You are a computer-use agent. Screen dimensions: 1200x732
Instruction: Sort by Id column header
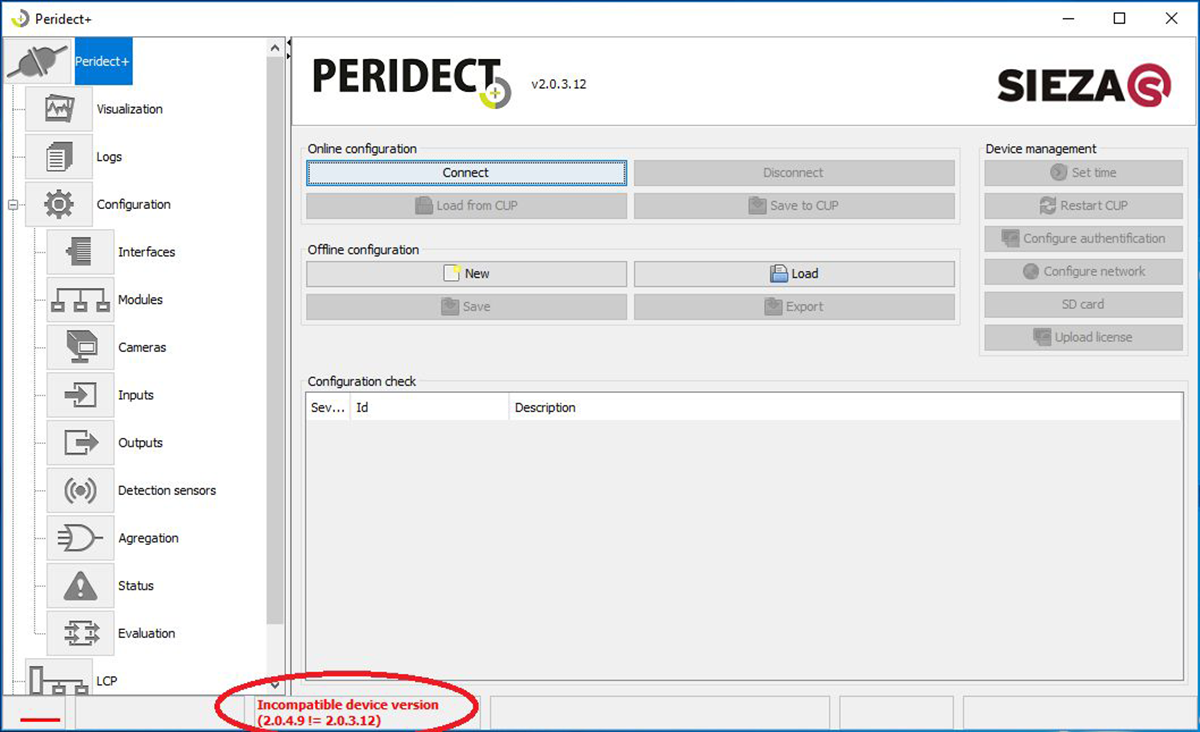429,408
